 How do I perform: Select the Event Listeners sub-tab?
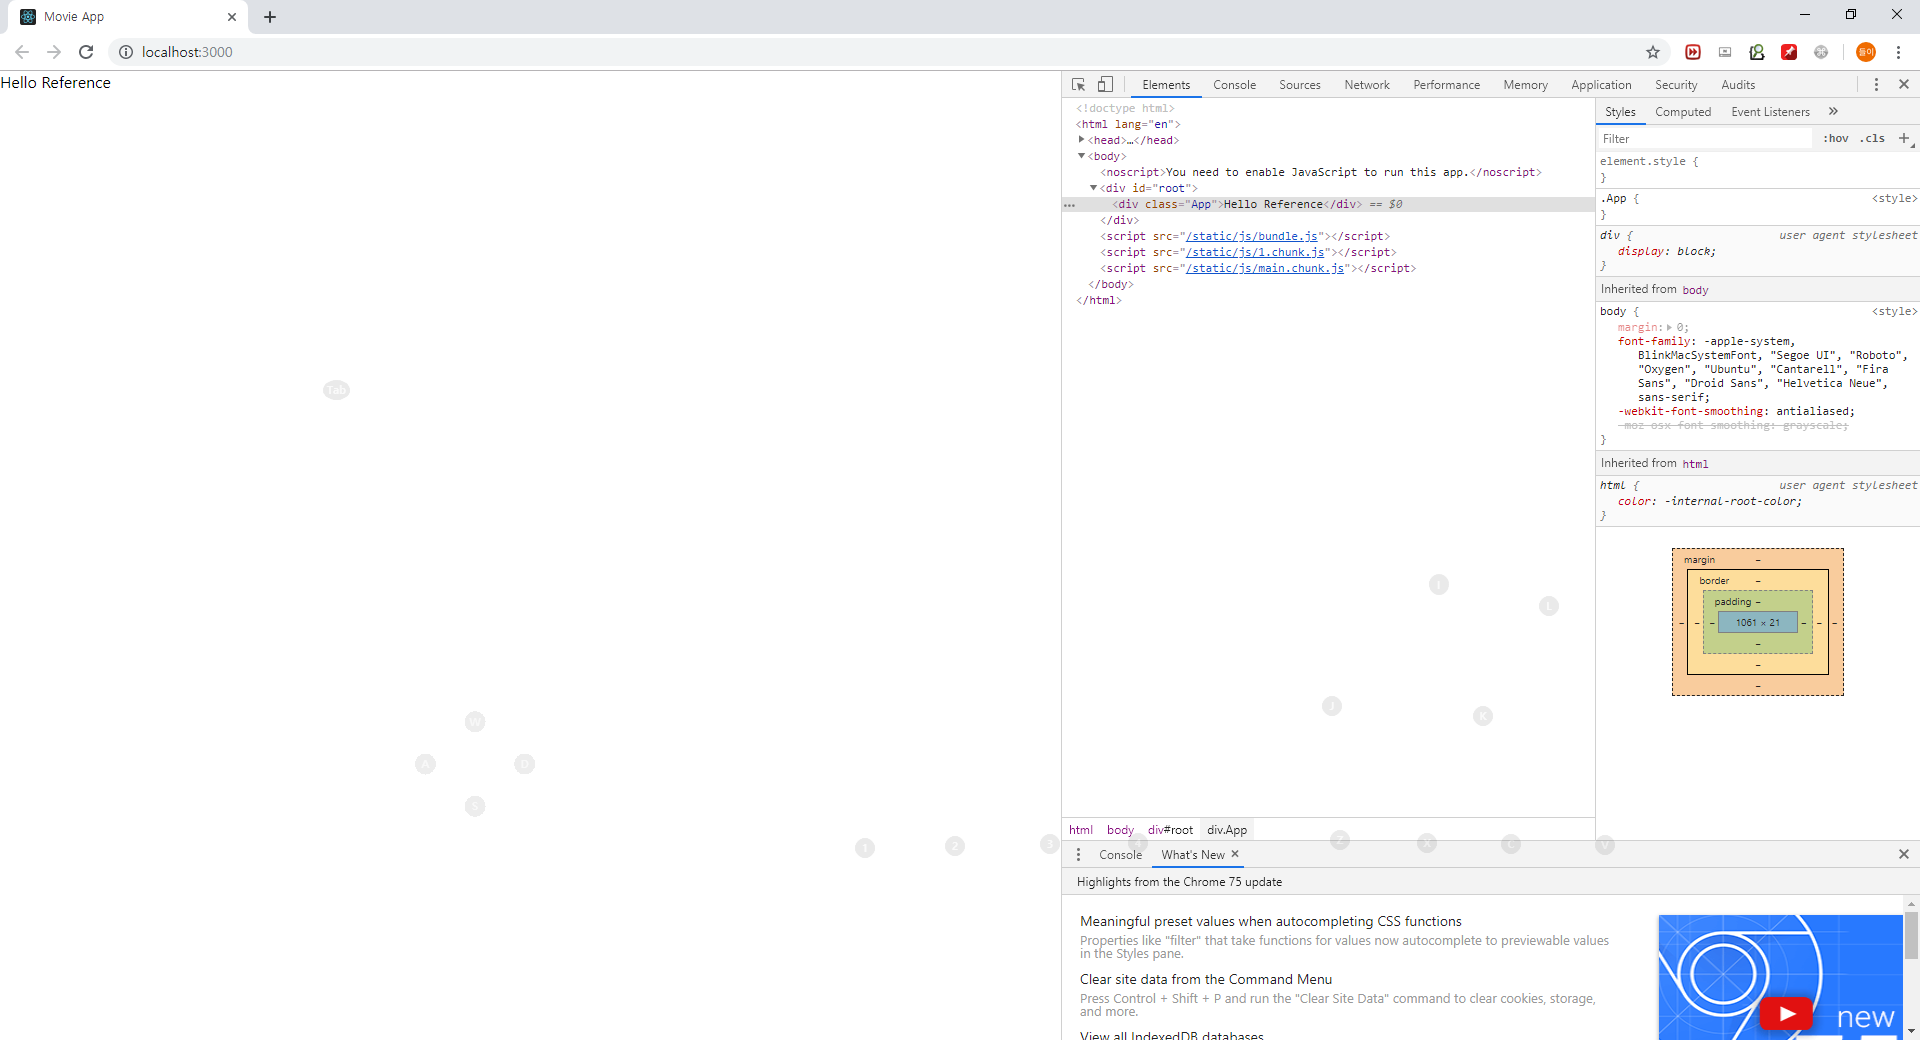[1771, 112]
